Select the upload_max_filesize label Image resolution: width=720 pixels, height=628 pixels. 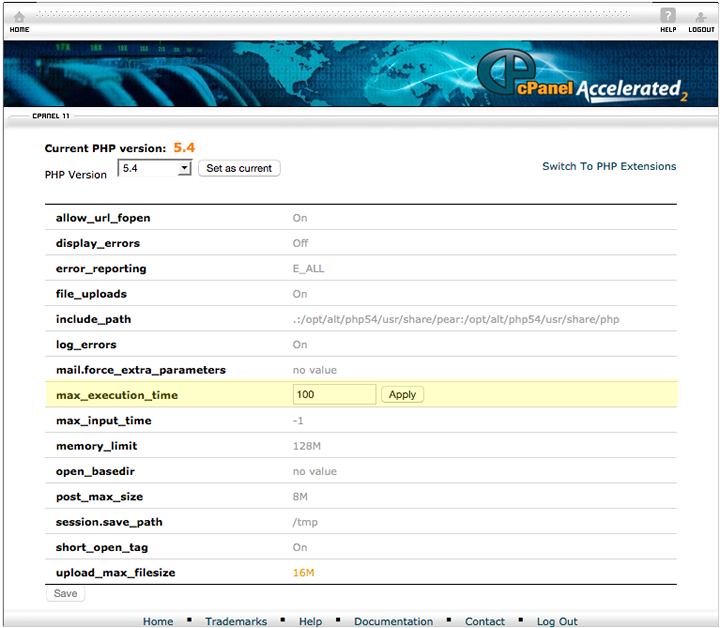coord(115,572)
